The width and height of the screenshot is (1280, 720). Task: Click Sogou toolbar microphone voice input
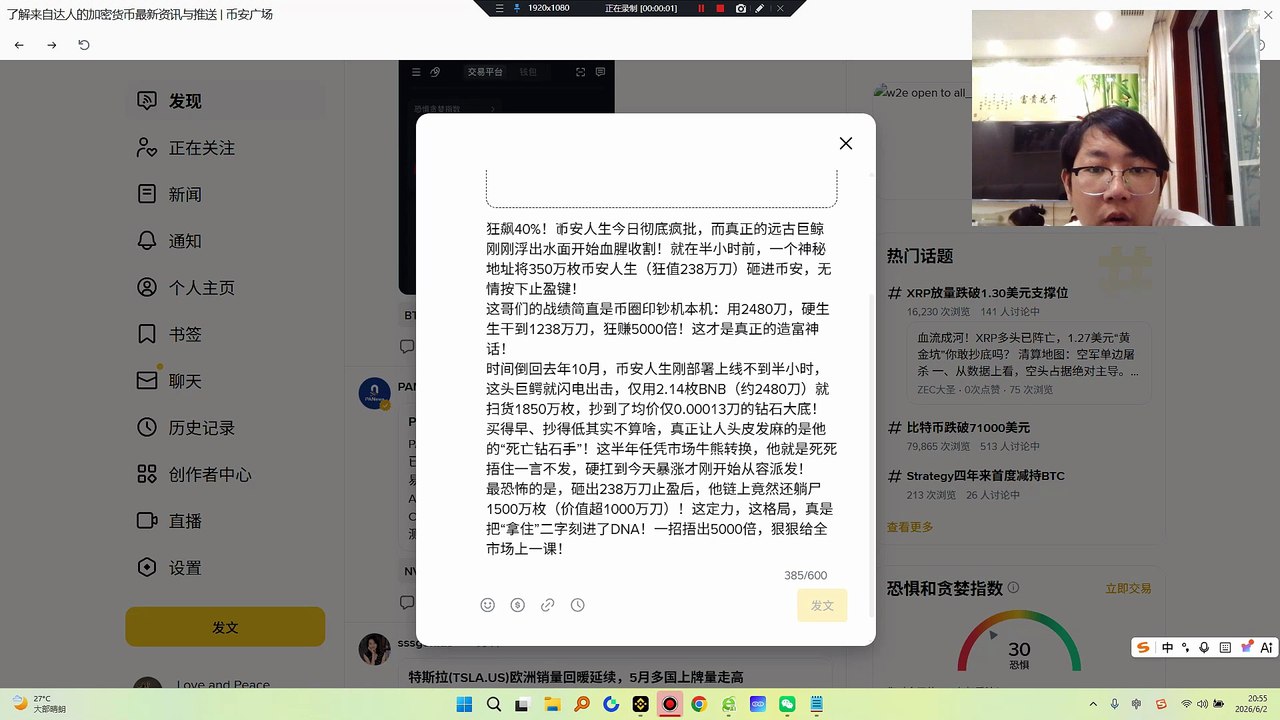[x=1204, y=648]
